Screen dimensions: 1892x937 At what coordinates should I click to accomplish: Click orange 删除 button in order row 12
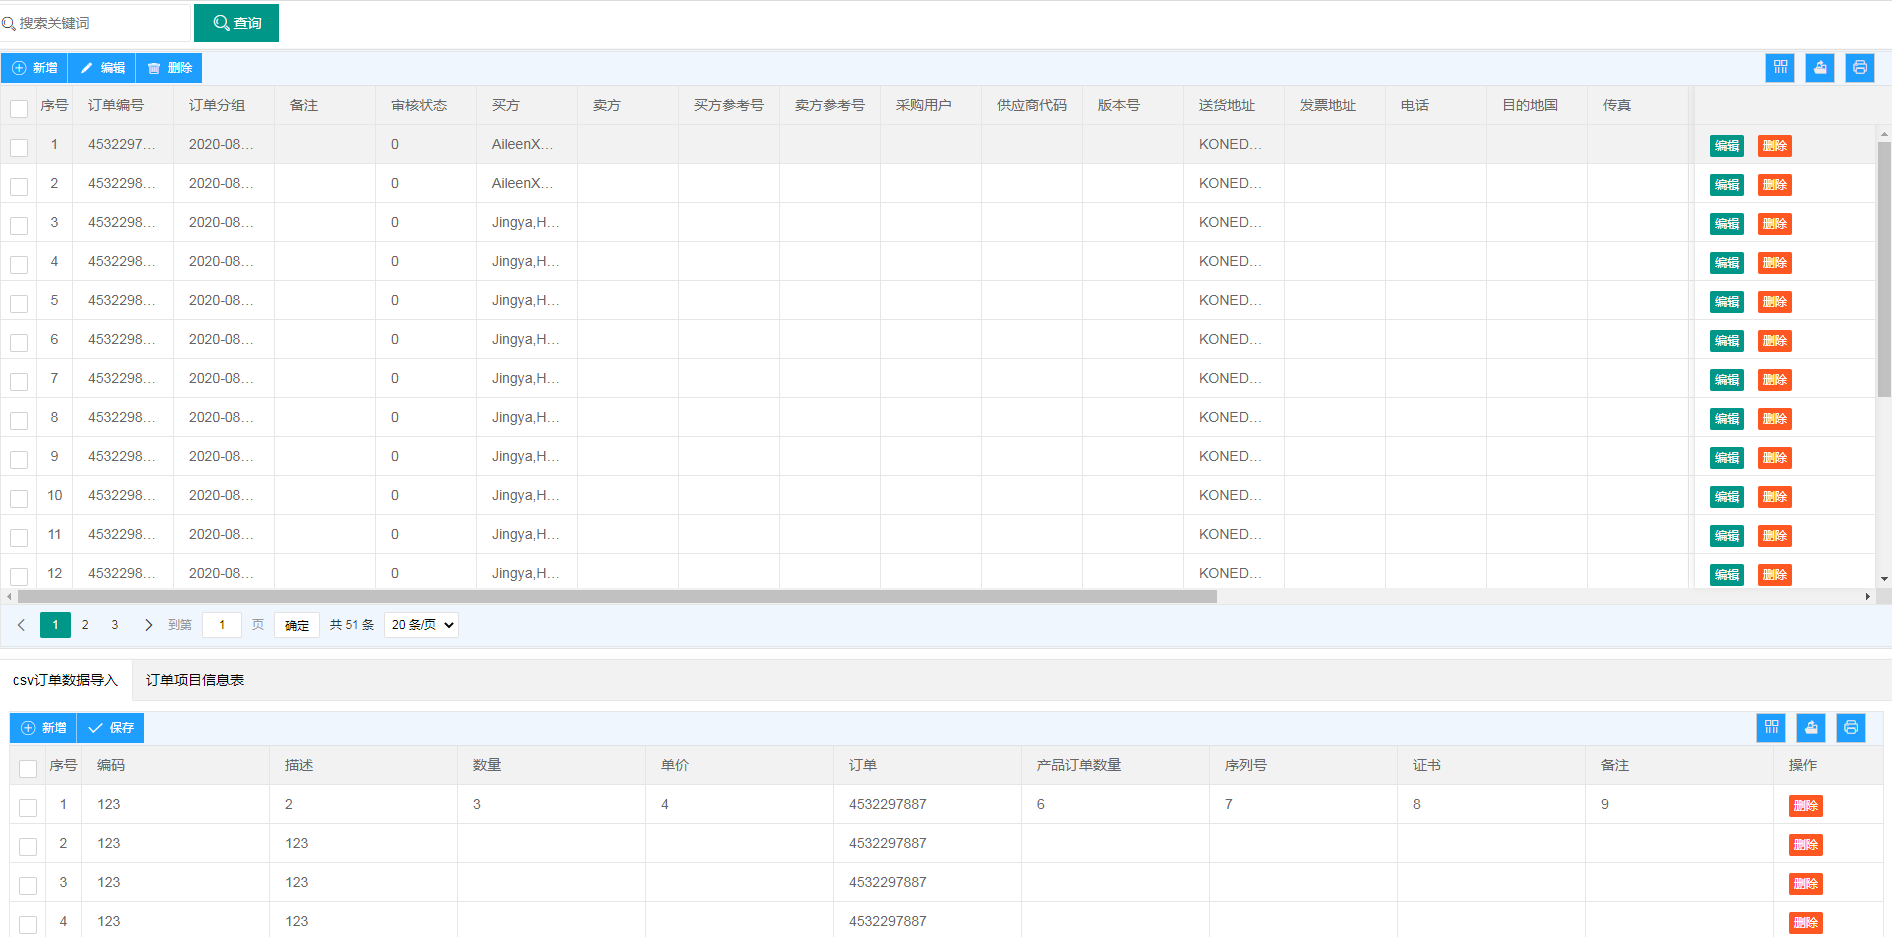click(1775, 575)
